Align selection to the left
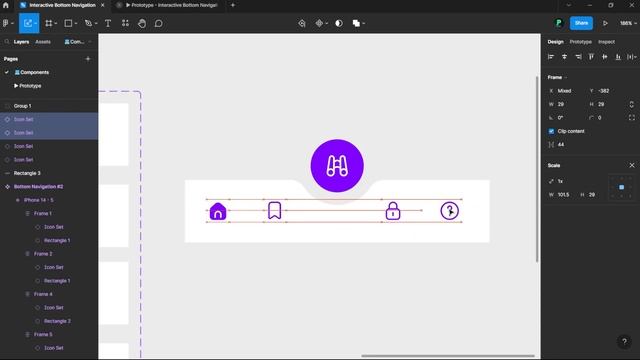 click(551, 57)
